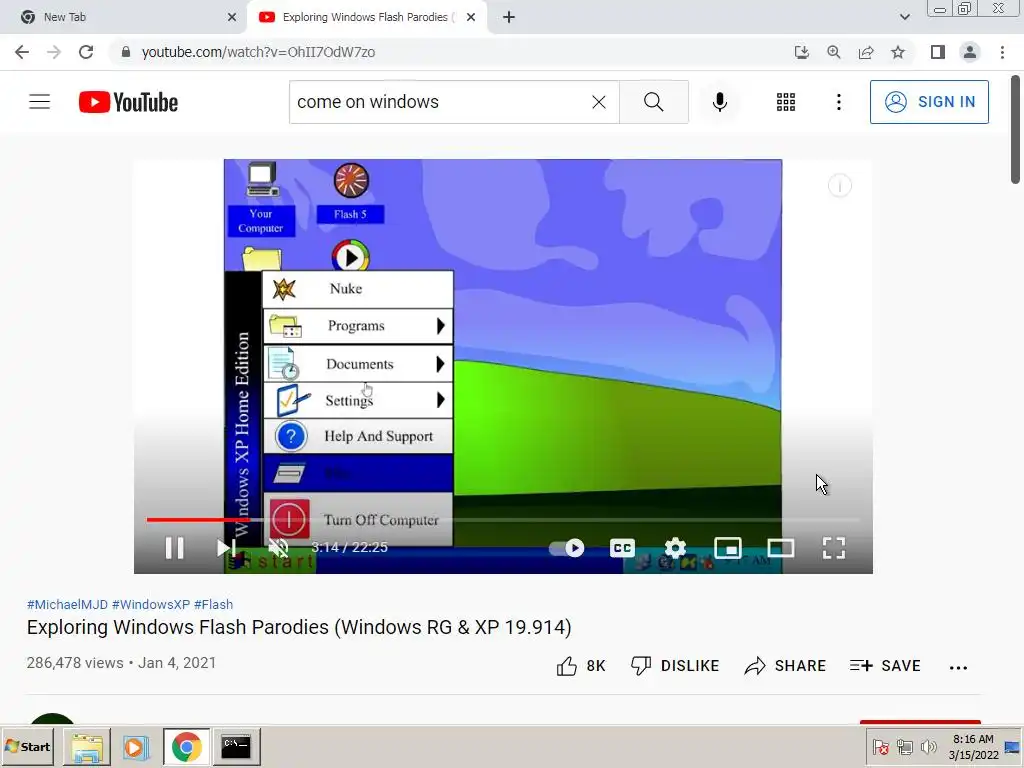Clear the search query text
Screen dimensions: 1024x768
pos(599,102)
